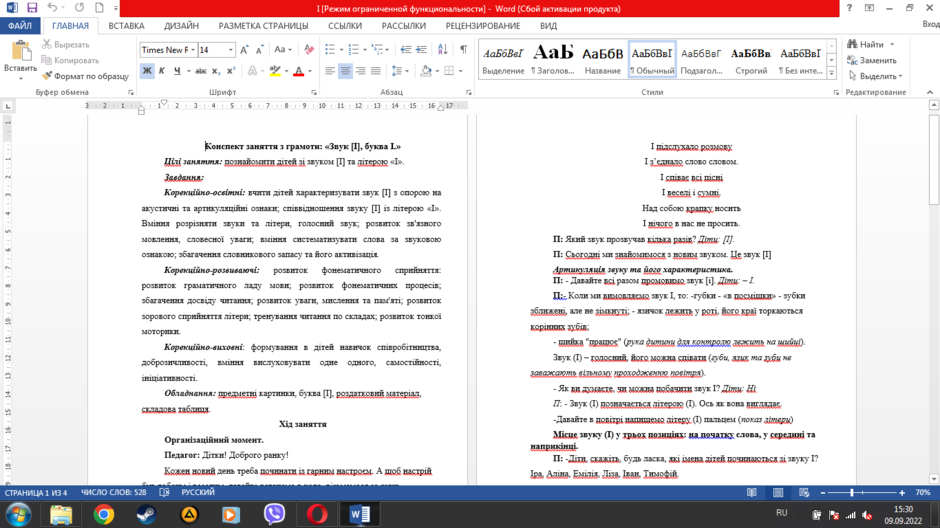Image resolution: width=940 pixels, height=528 pixels.
Task: Decrease font size with shrink icon
Action: tap(259, 50)
